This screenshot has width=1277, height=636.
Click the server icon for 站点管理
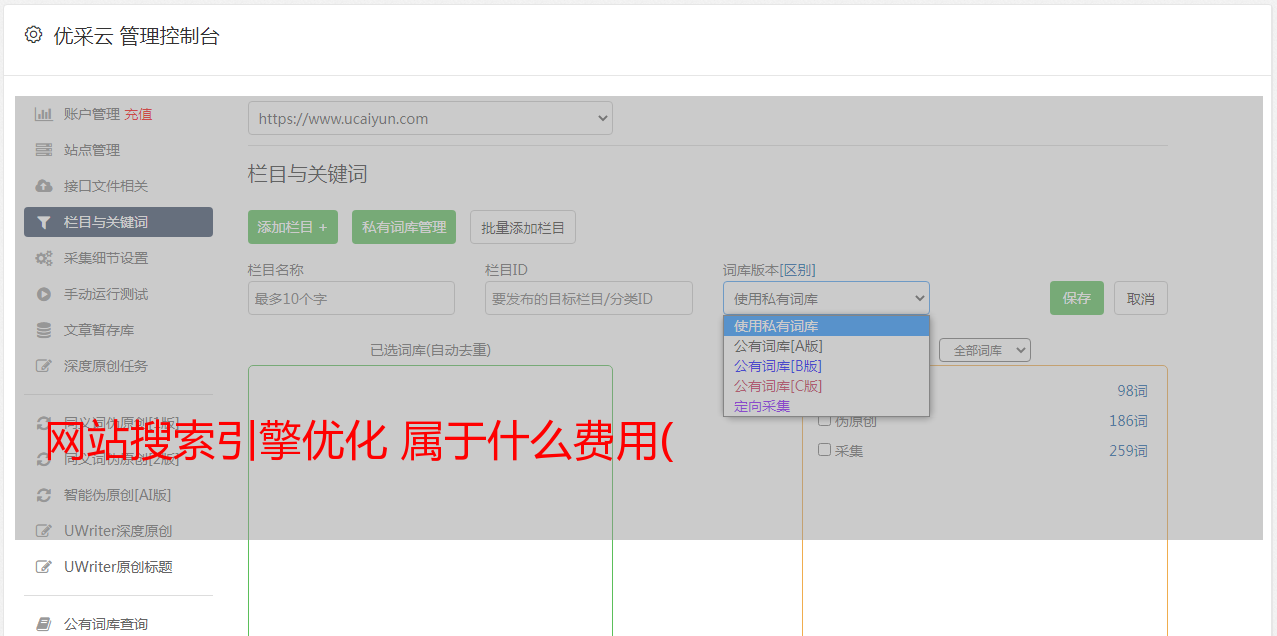[43, 150]
